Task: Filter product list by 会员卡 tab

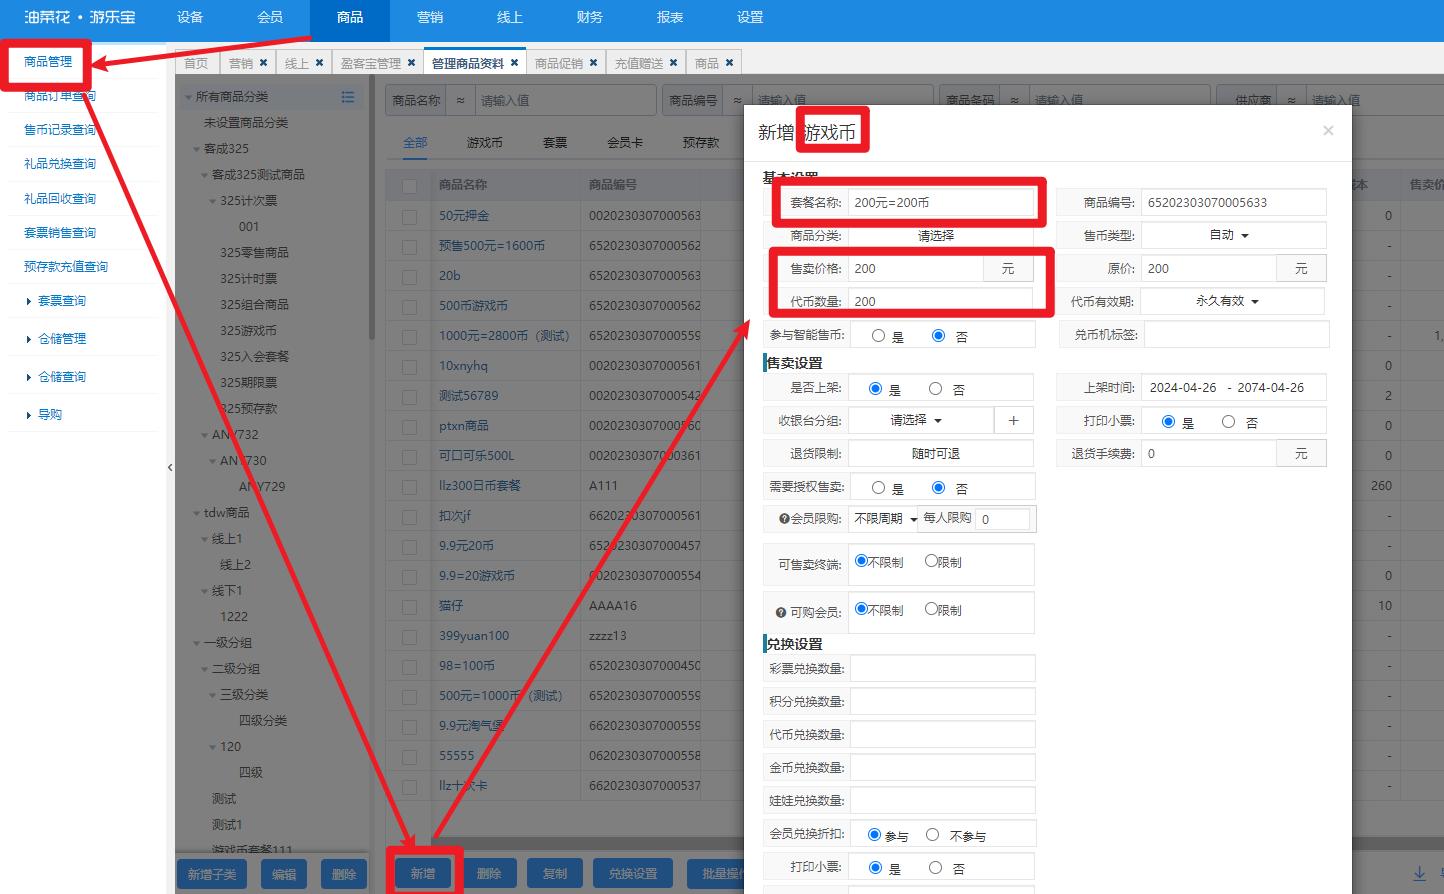Action: [x=625, y=143]
